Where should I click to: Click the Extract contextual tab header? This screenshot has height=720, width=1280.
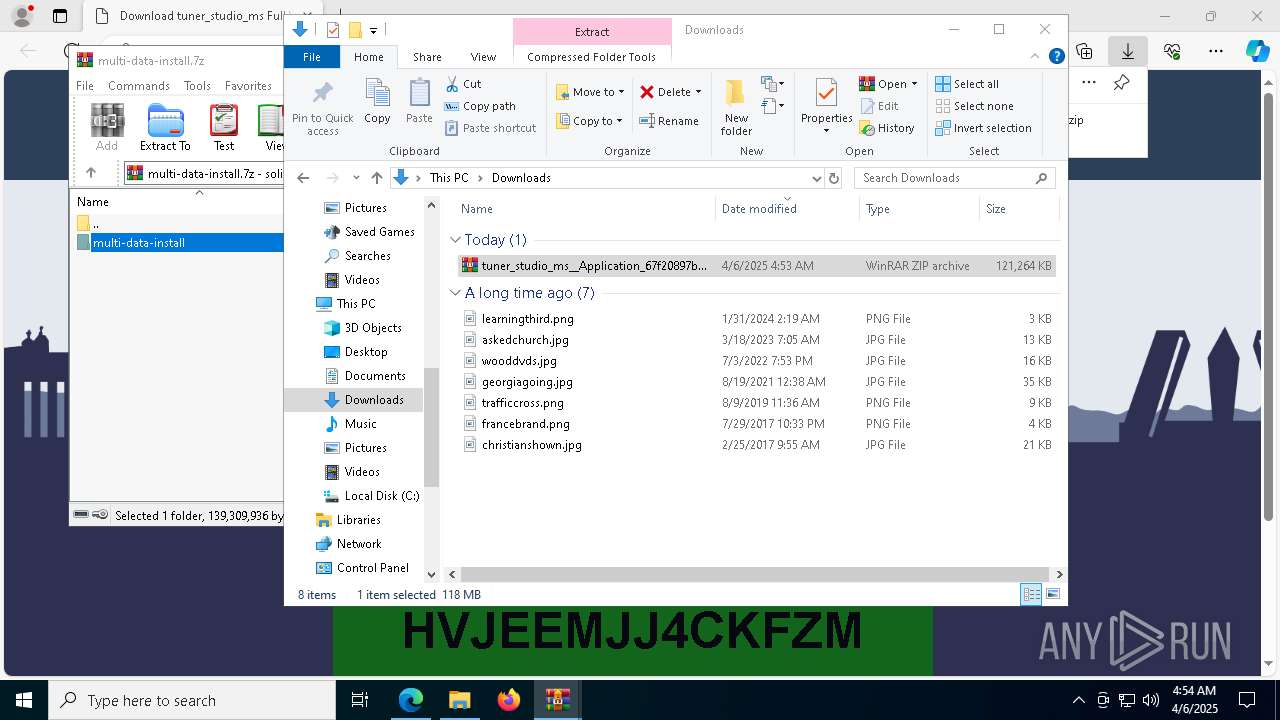[592, 32]
